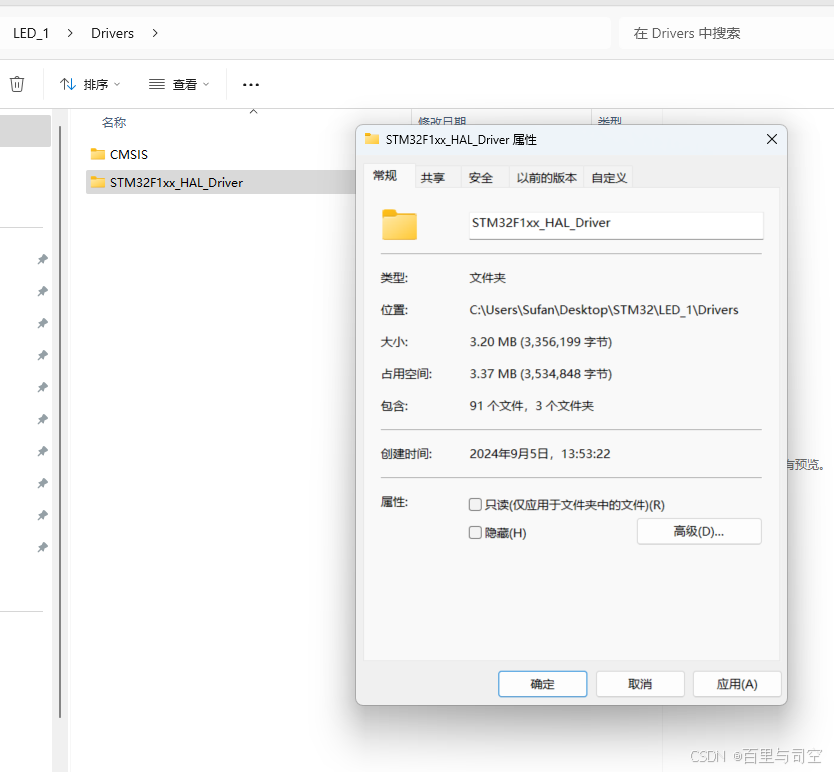Screen dimensions: 834x772
Task: Switch to Previous Versions (以前的版本) tab
Action: pyautogui.click(x=547, y=178)
